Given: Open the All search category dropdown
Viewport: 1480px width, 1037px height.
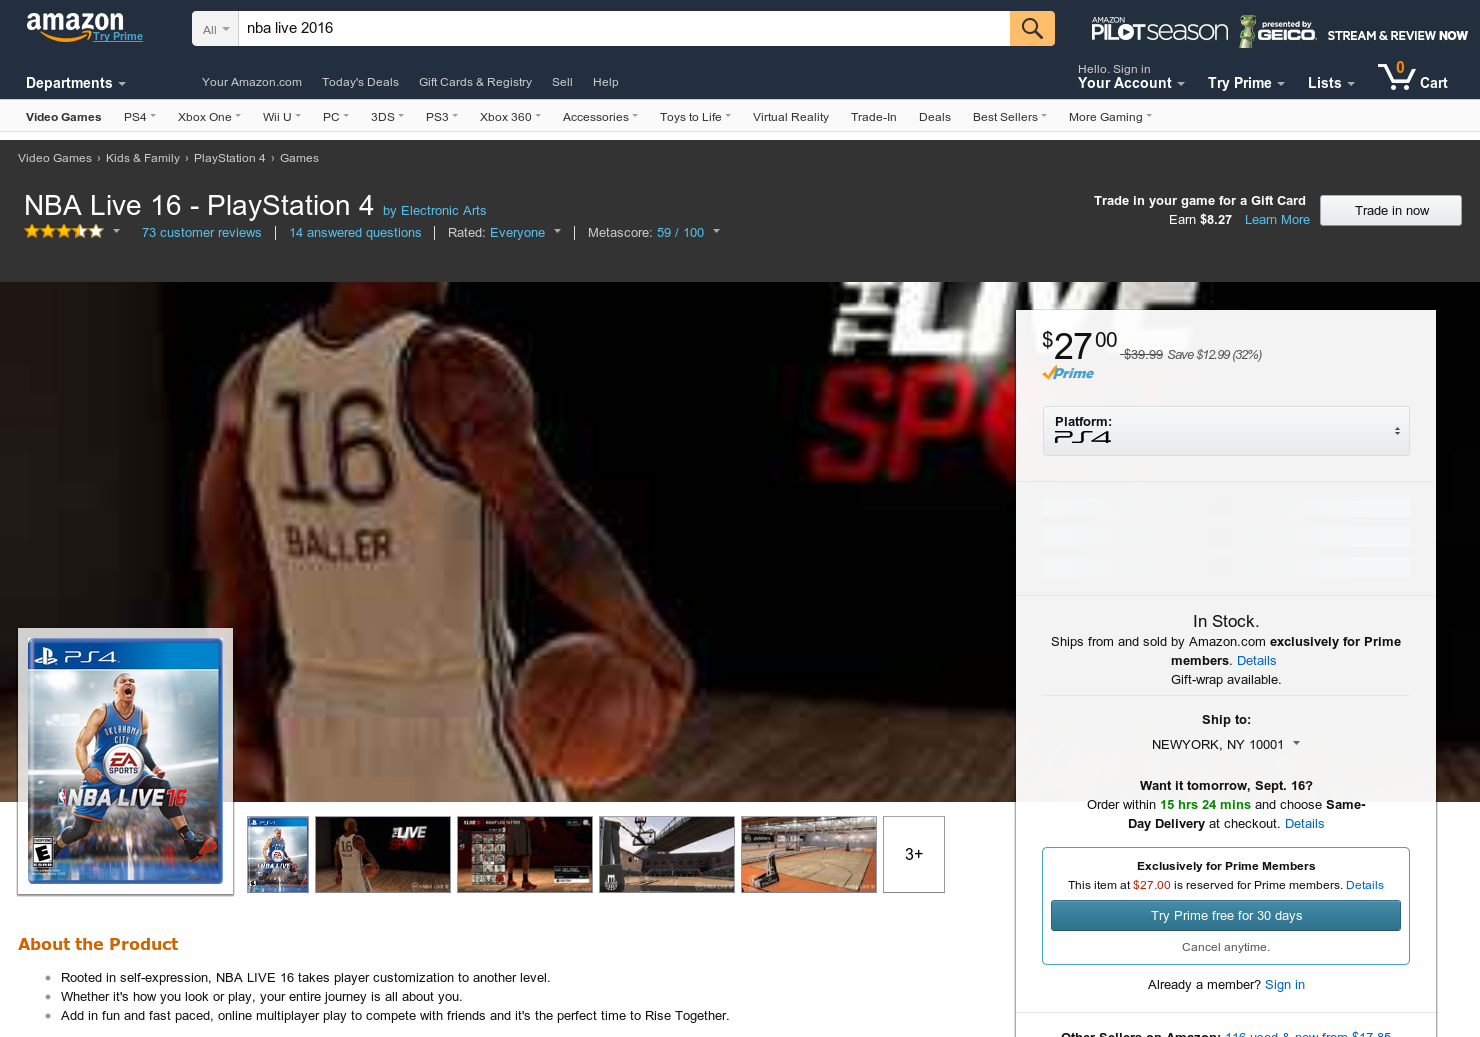Looking at the screenshot, I should click(215, 29).
